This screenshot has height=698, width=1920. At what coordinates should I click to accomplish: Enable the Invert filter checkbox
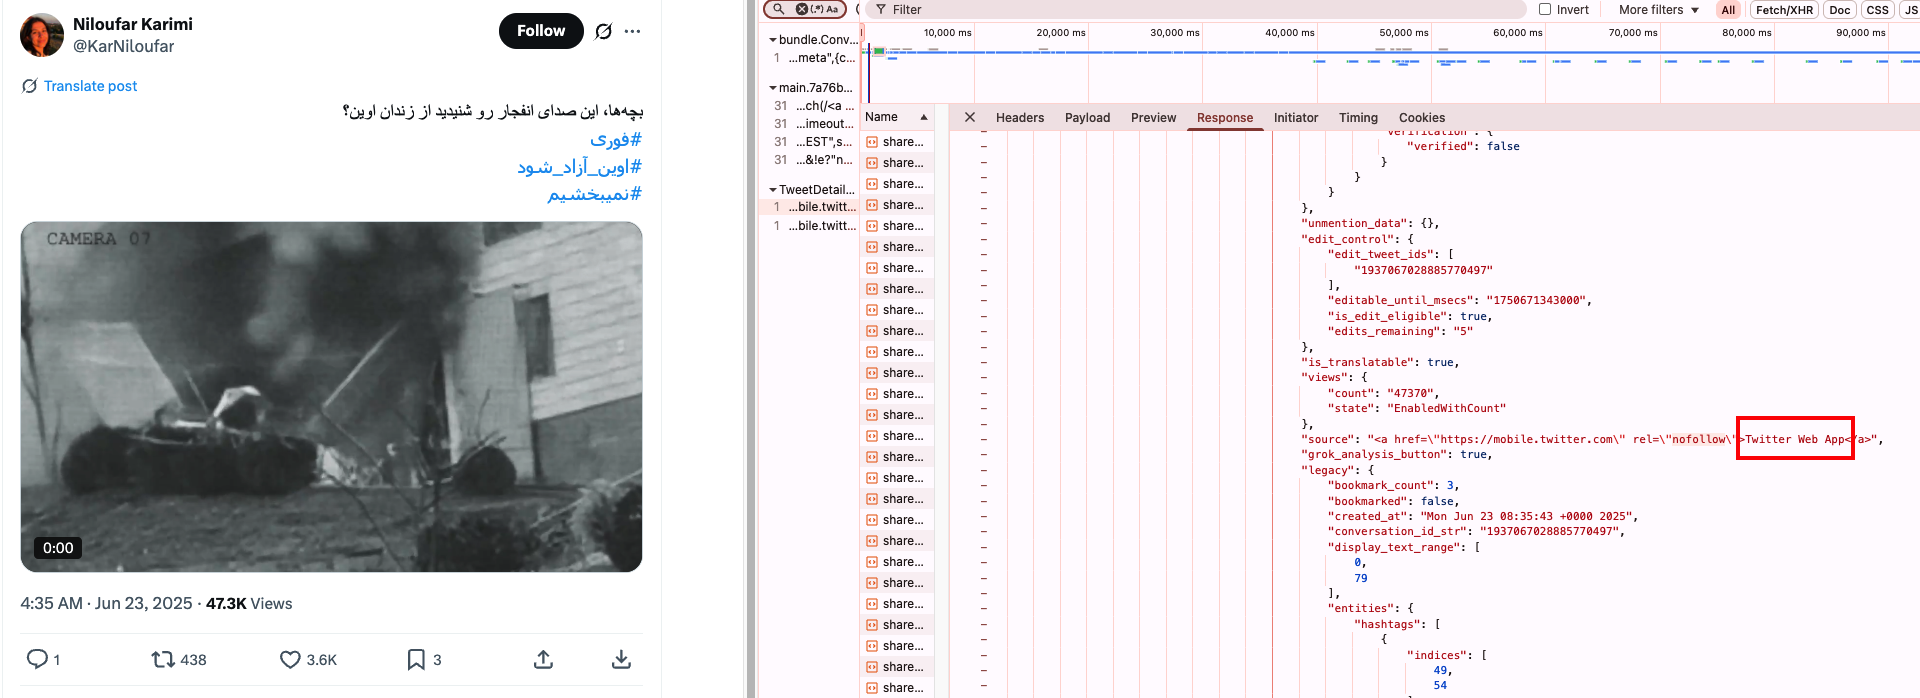(x=1545, y=9)
